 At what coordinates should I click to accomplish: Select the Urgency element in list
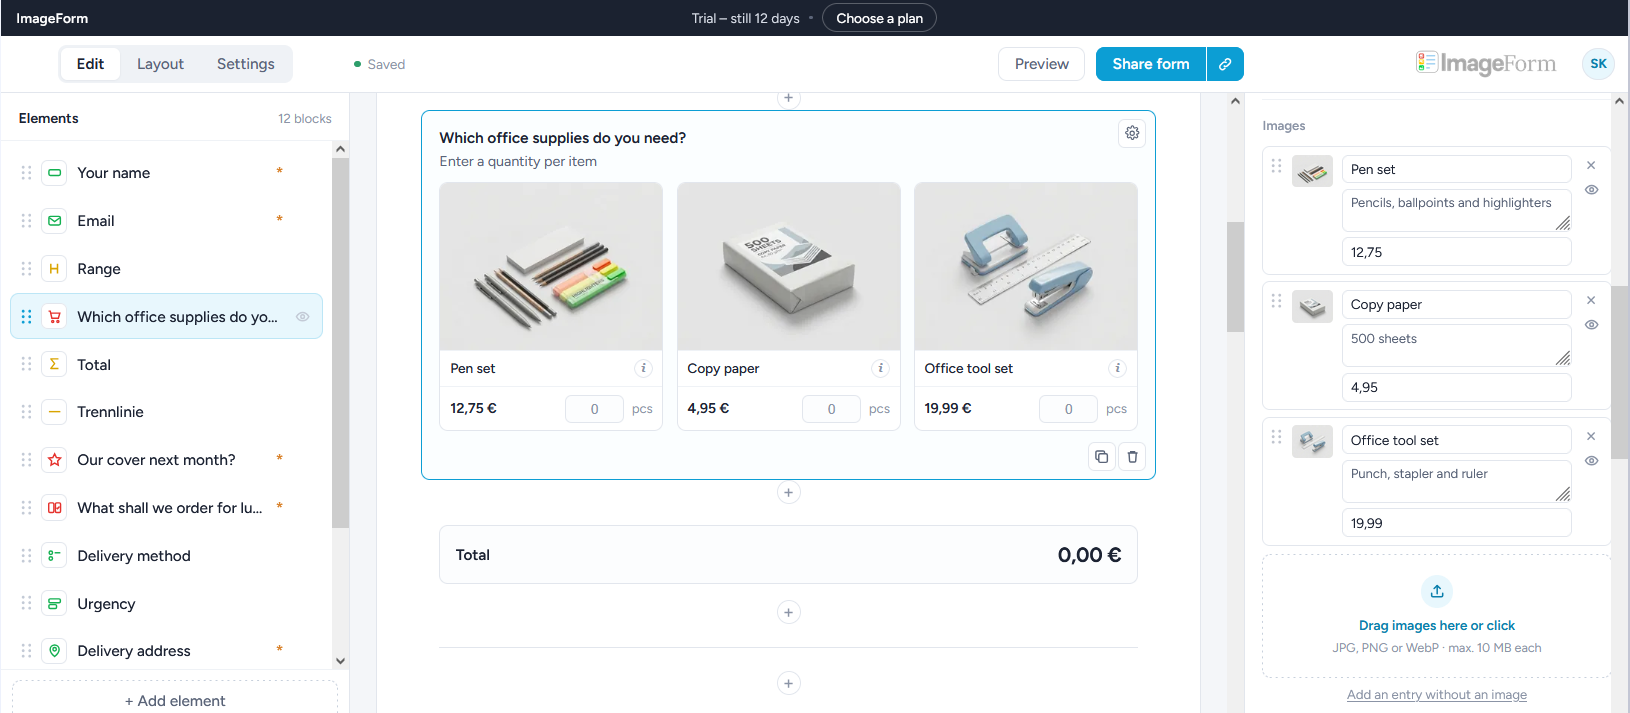[166, 603]
